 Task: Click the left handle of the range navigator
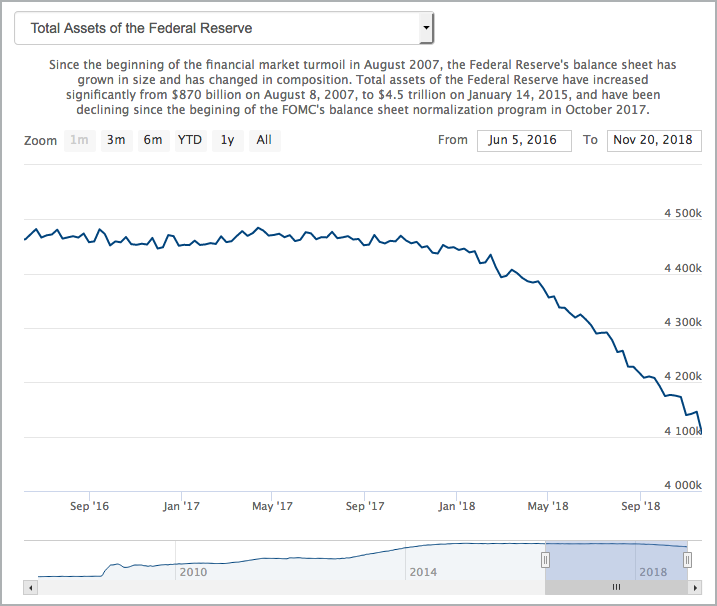[x=545, y=560]
